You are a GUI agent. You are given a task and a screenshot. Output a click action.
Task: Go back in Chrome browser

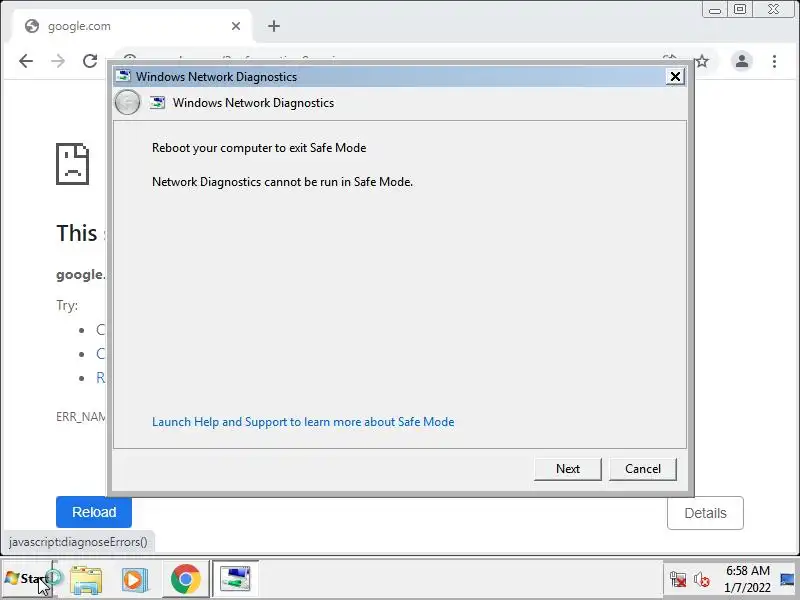point(26,61)
